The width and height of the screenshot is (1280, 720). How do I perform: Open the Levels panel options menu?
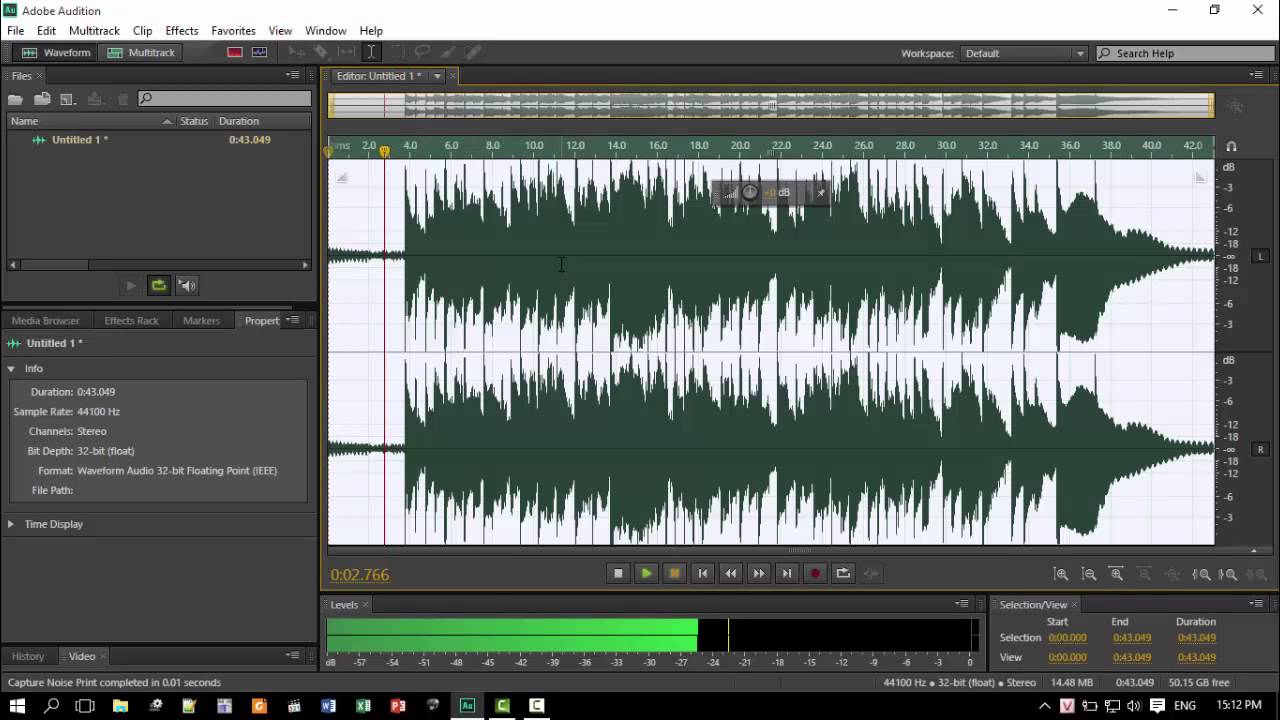point(962,604)
